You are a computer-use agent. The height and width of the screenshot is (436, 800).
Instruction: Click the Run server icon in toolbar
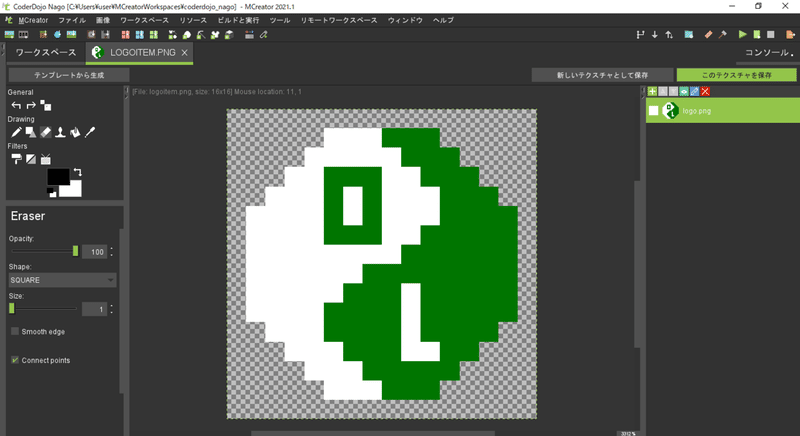click(757, 34)
